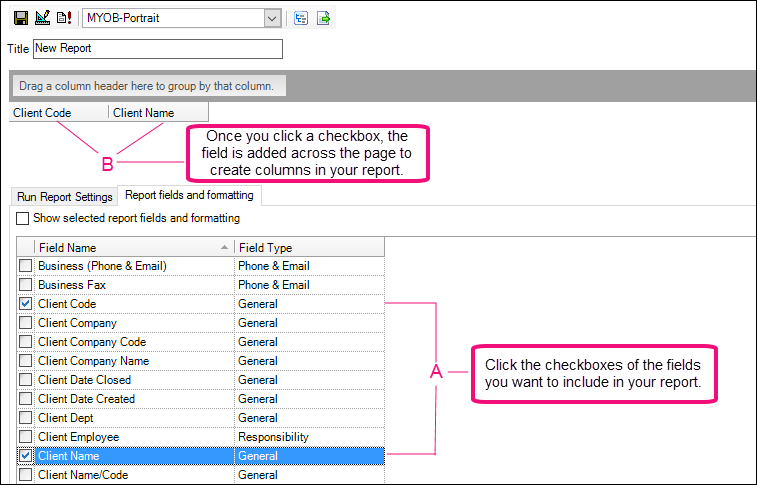Select the Report fields and formatting tab
Viewport: 757px width, 485px height.
(x=188, y=195)
